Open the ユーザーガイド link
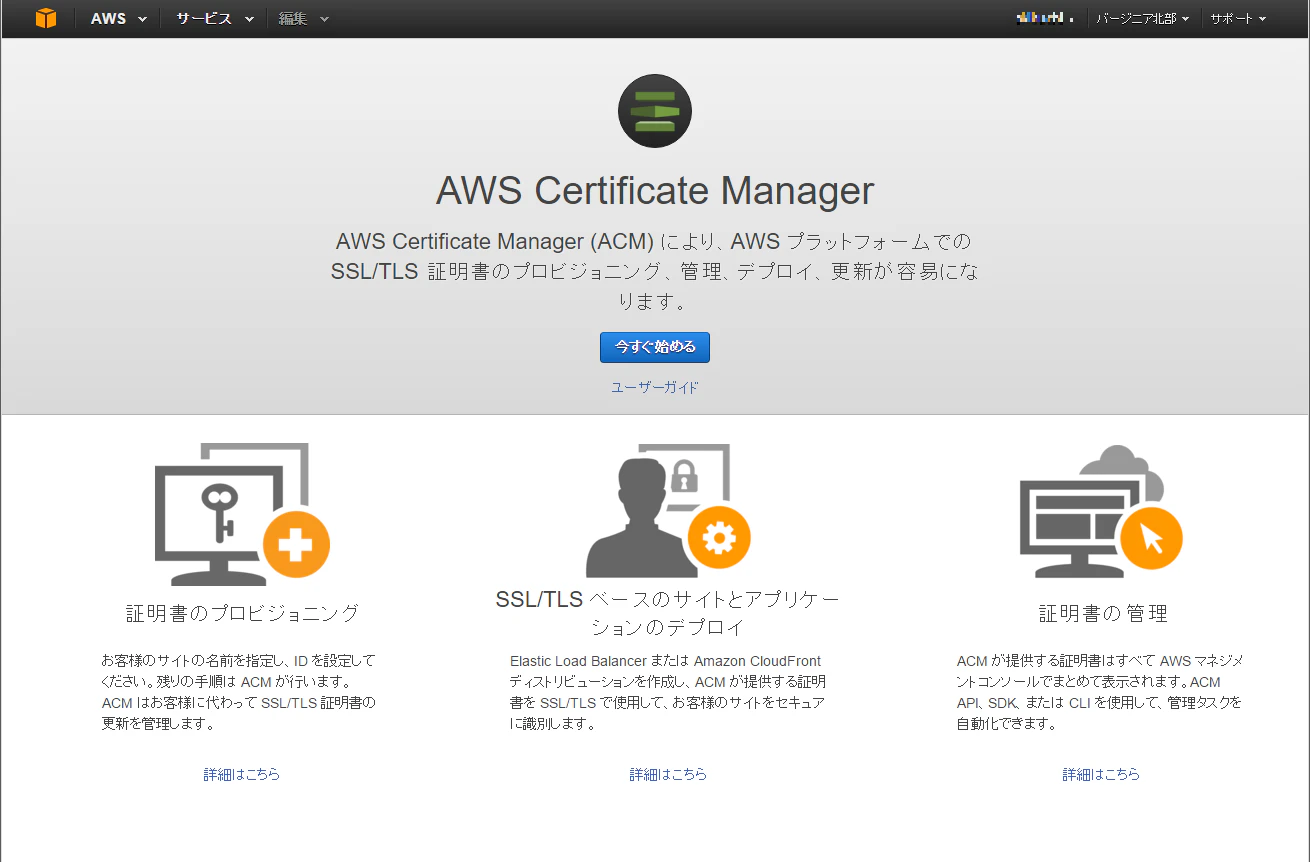Image resolution: width=1310 pixels, height=862 pixels. (655, 387)
